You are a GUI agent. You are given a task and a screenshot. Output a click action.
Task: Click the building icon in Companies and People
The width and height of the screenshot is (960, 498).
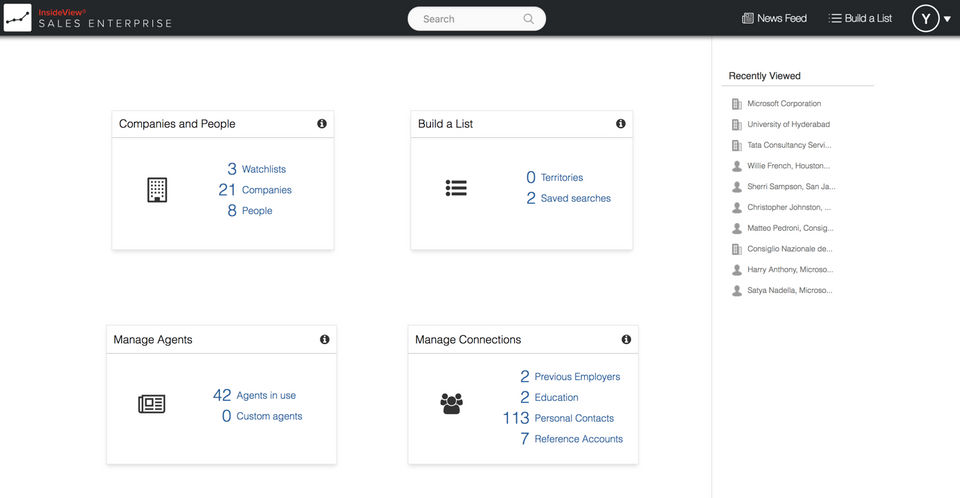pos(157,190)
